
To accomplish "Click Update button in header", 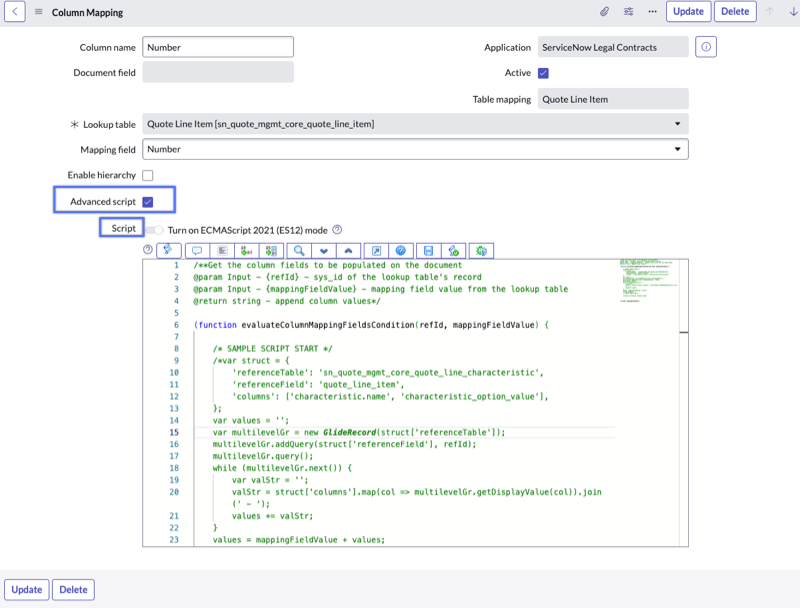I will click(688, 11).
